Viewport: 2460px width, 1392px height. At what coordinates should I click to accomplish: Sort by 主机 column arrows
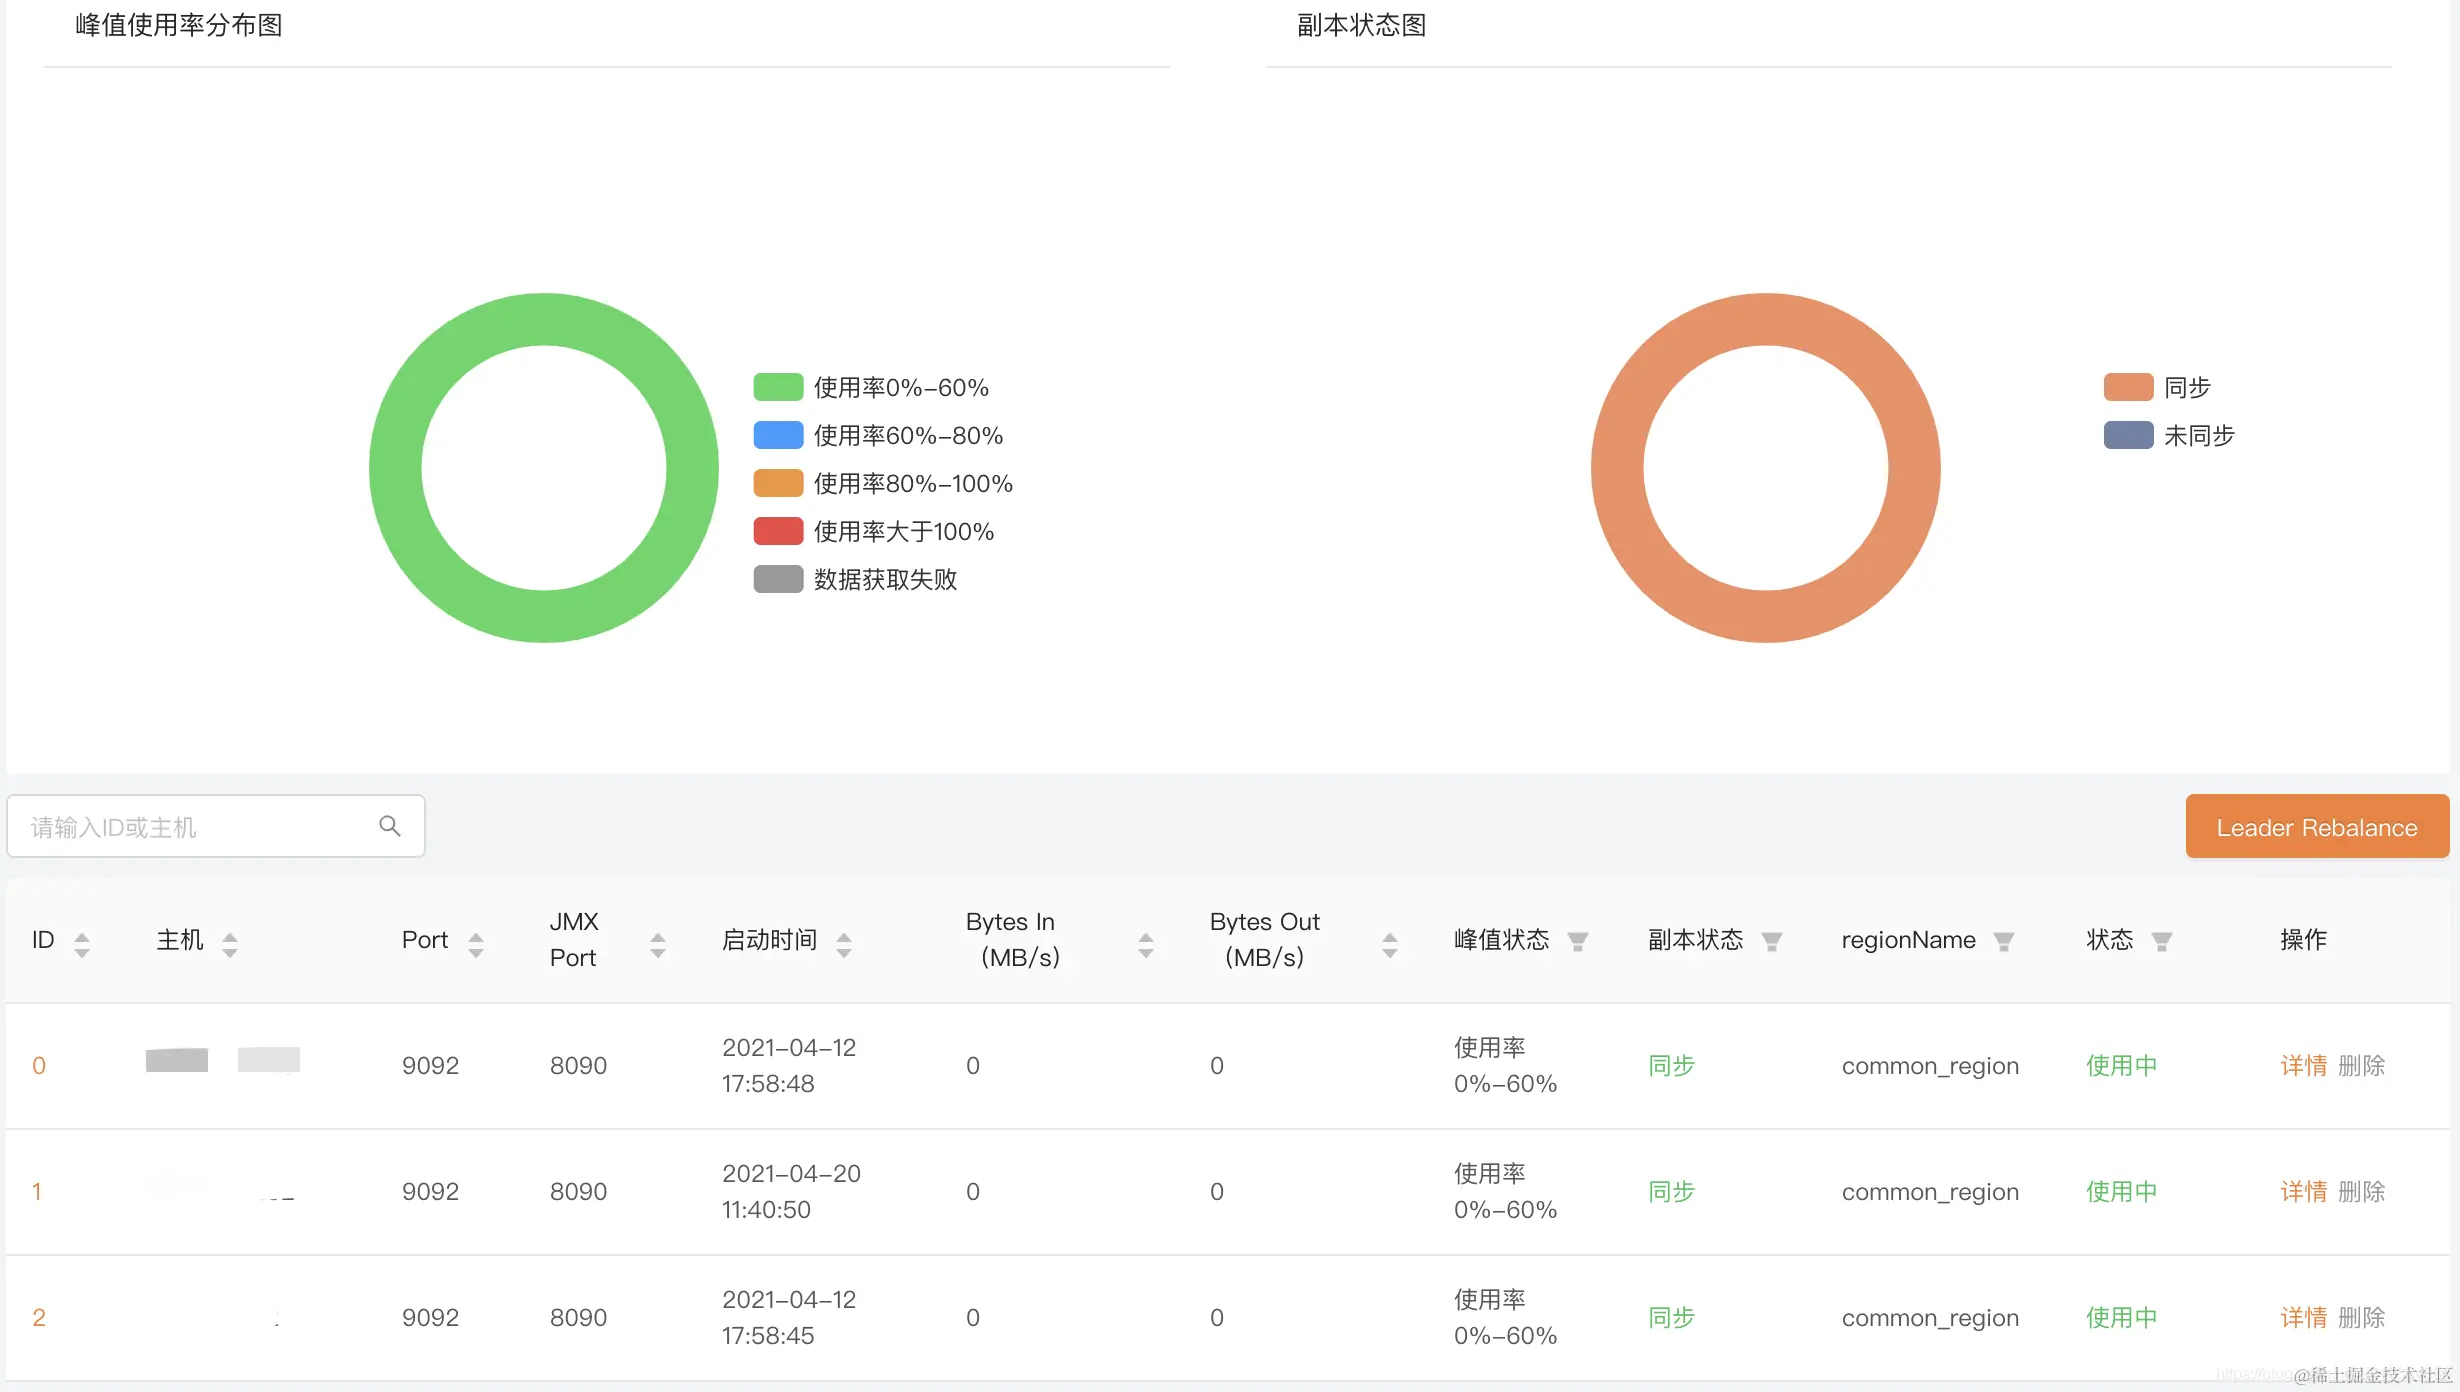click(x=230, y=944)
